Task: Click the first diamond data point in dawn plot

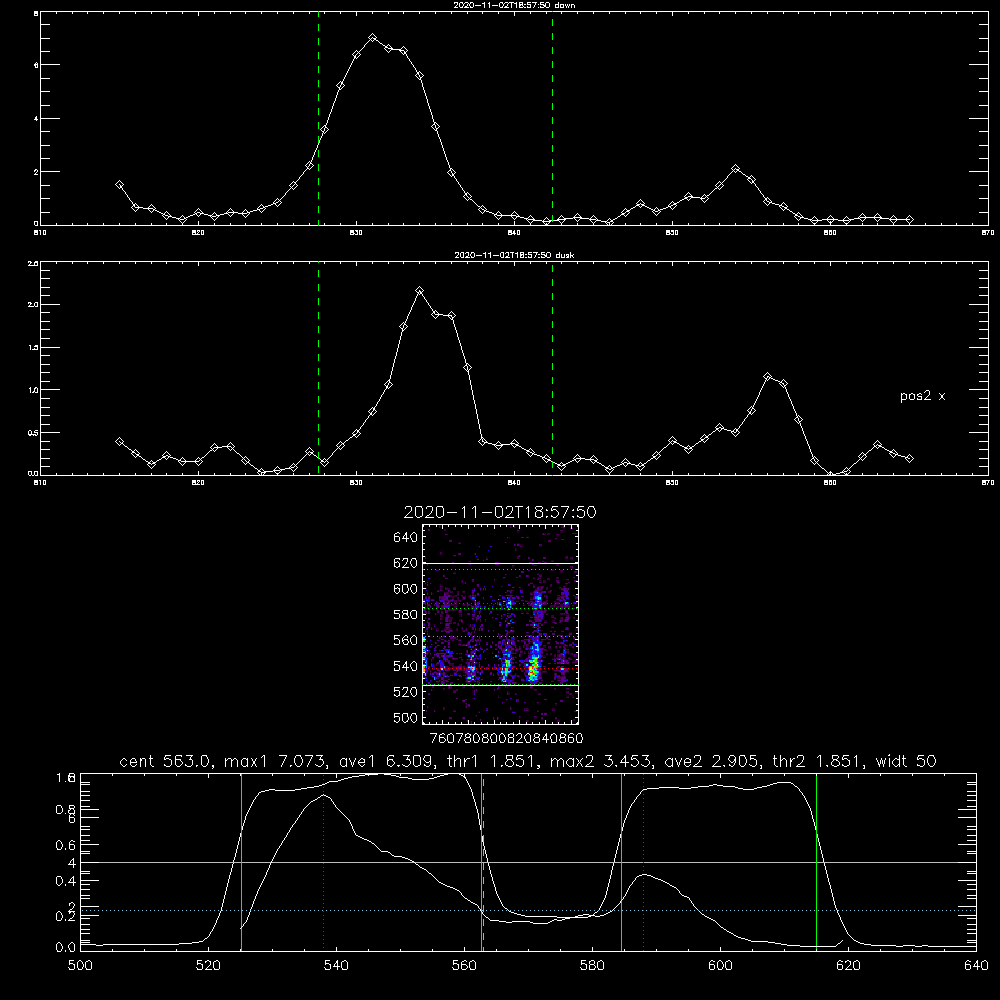Action: coord(119,184)
